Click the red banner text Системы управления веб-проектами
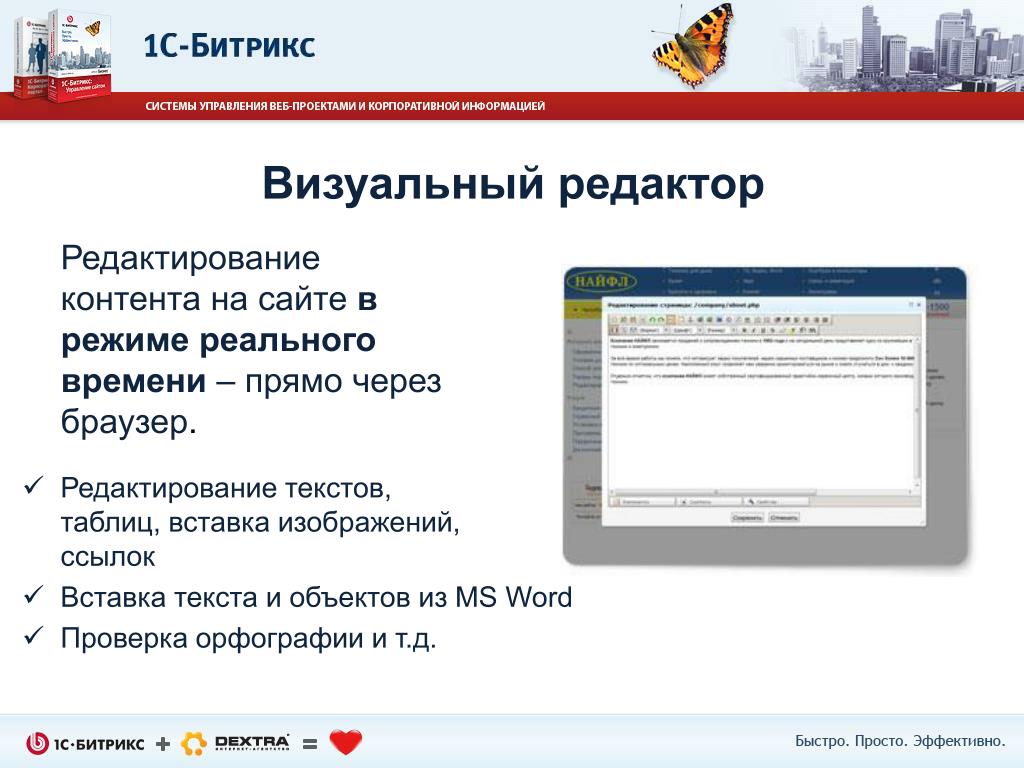 345,106
